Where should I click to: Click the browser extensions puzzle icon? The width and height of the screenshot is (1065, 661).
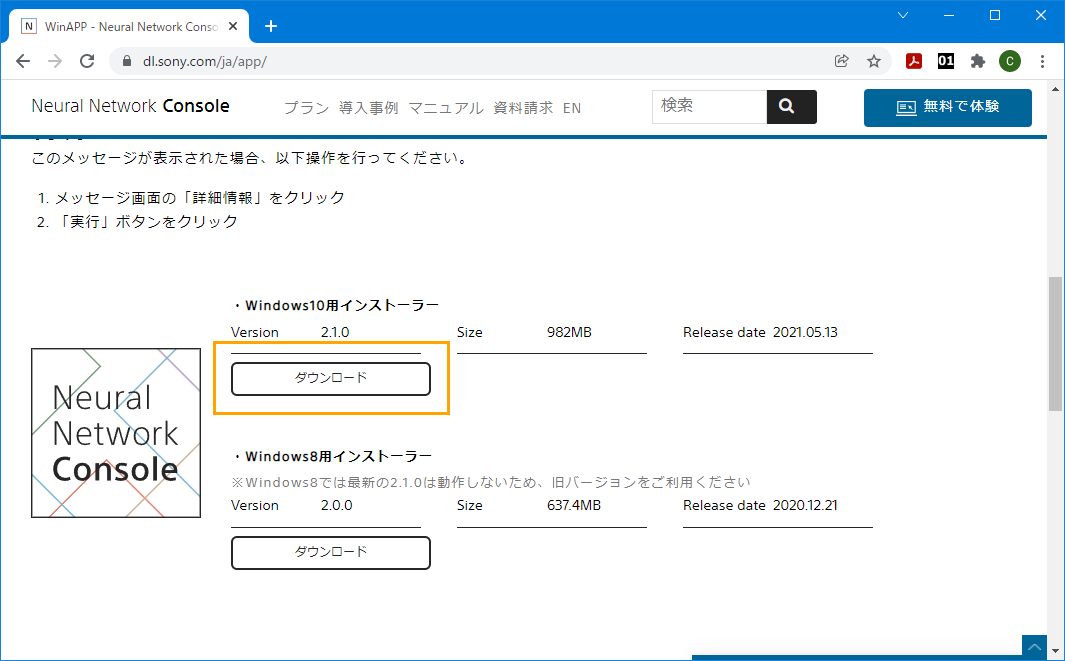[x=977, y=61]
